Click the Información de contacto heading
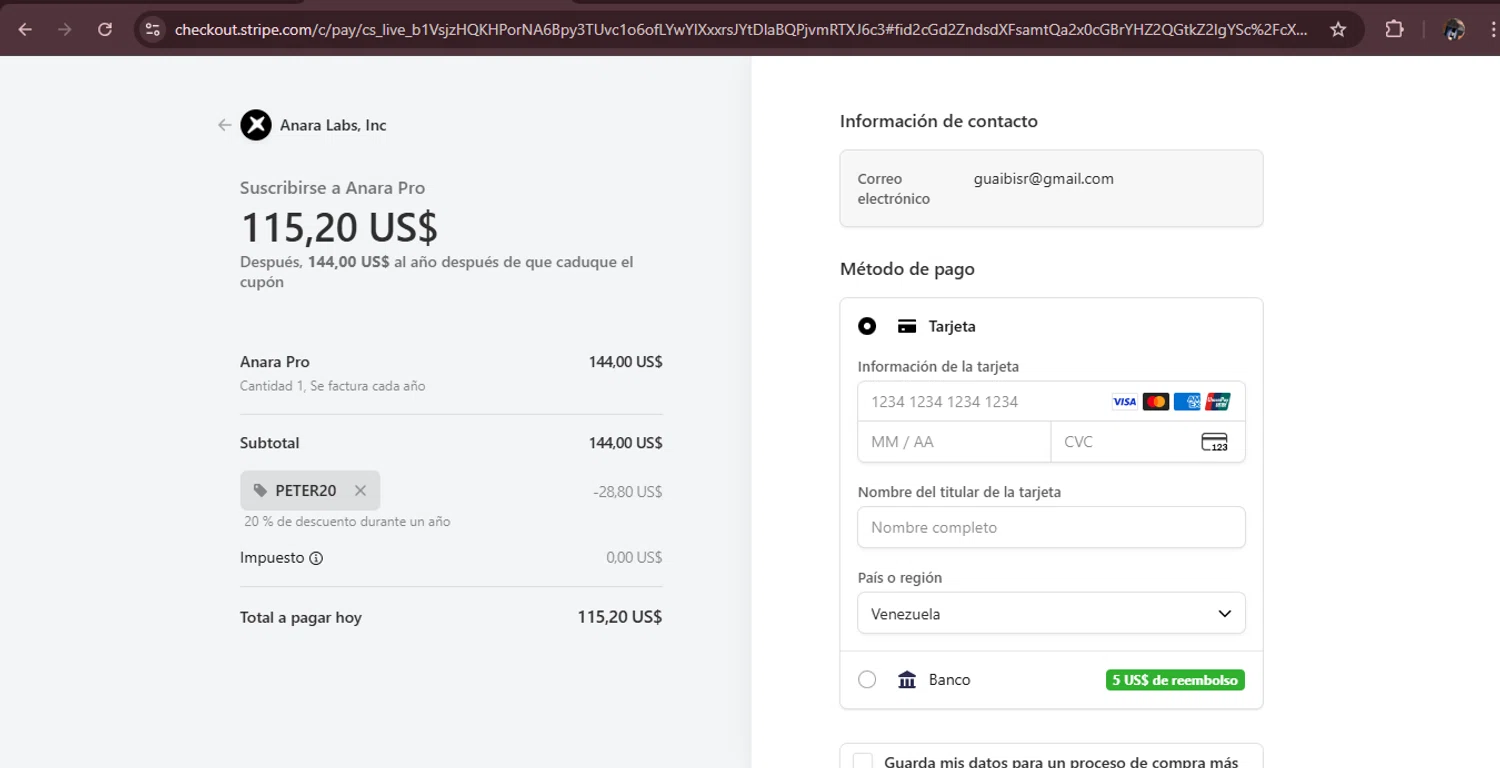1500x768 pixels. click(x=939, y=121)
